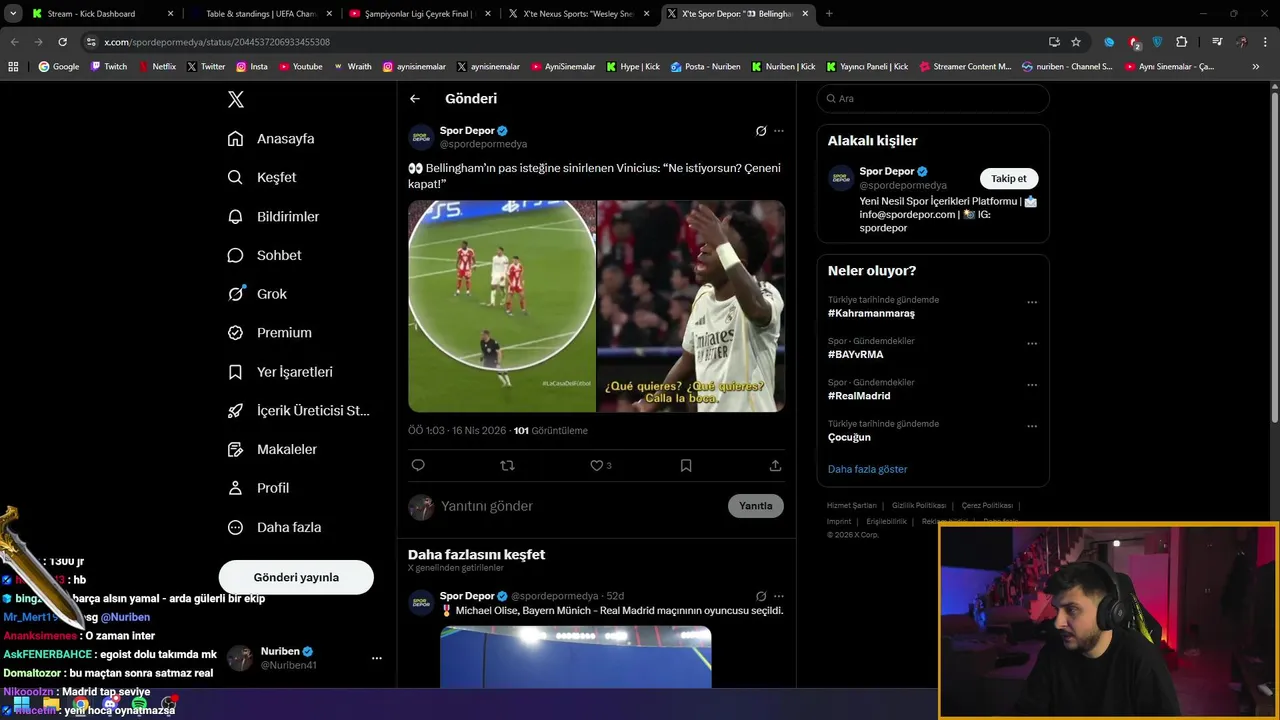Open more options for Çocuğun trend
The height and width of the screenshot is (720, 1280).
tap(1032, 426)
